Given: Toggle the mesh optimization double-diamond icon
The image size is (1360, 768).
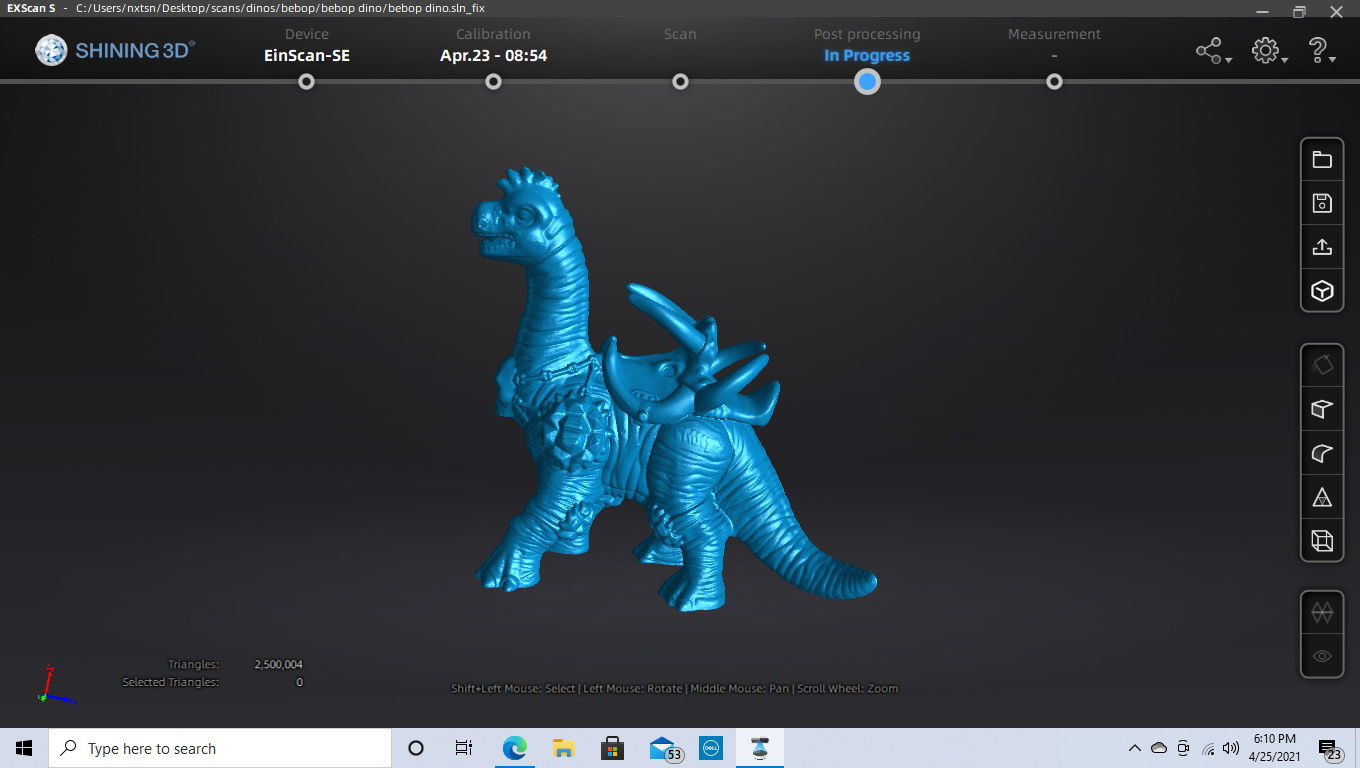Looking at the screenshot, I should tap(1322, 612).
